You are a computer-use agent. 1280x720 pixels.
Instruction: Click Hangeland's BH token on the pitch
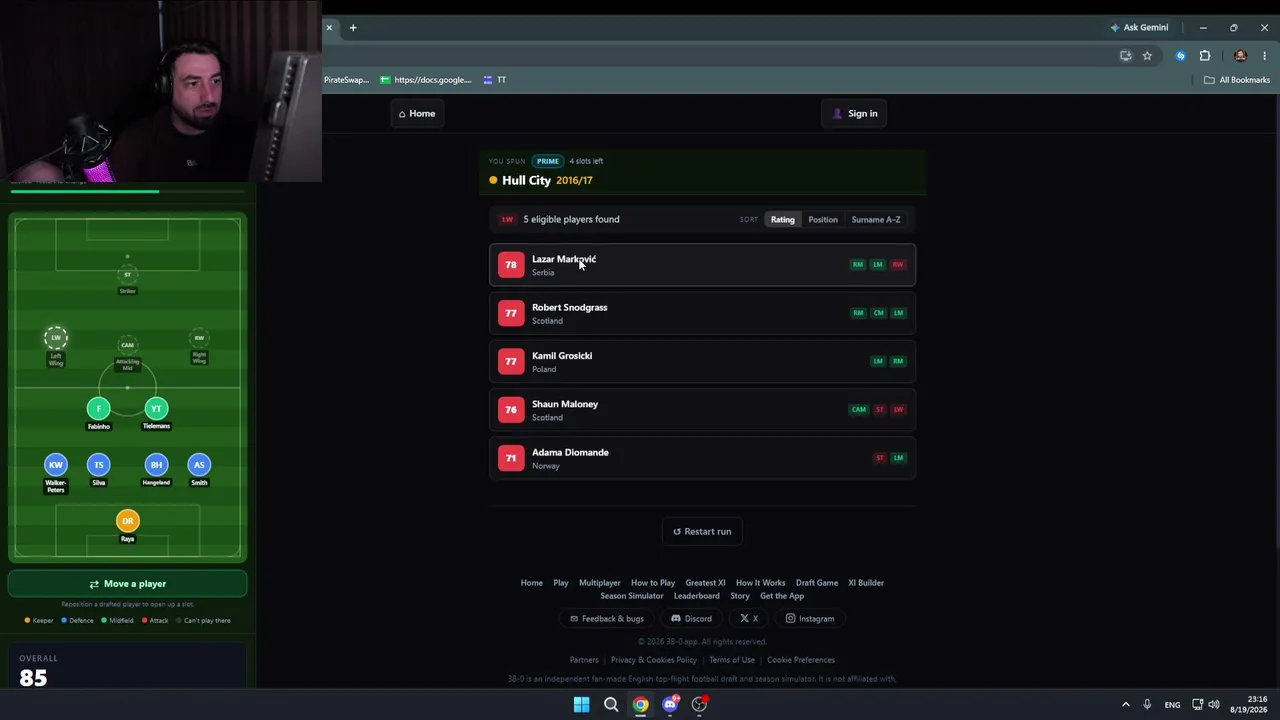point(156,464)
